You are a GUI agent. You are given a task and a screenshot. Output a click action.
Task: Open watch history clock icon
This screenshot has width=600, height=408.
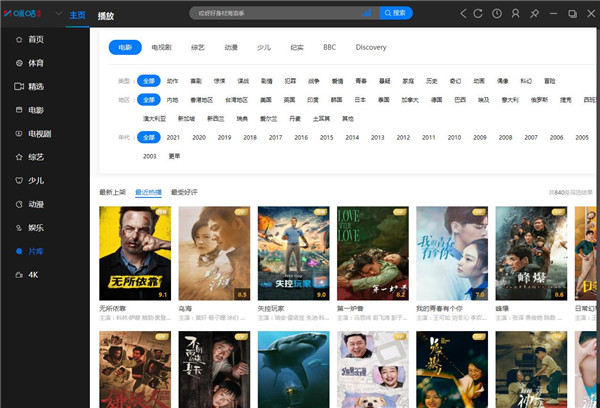click(x=497, y=13)
